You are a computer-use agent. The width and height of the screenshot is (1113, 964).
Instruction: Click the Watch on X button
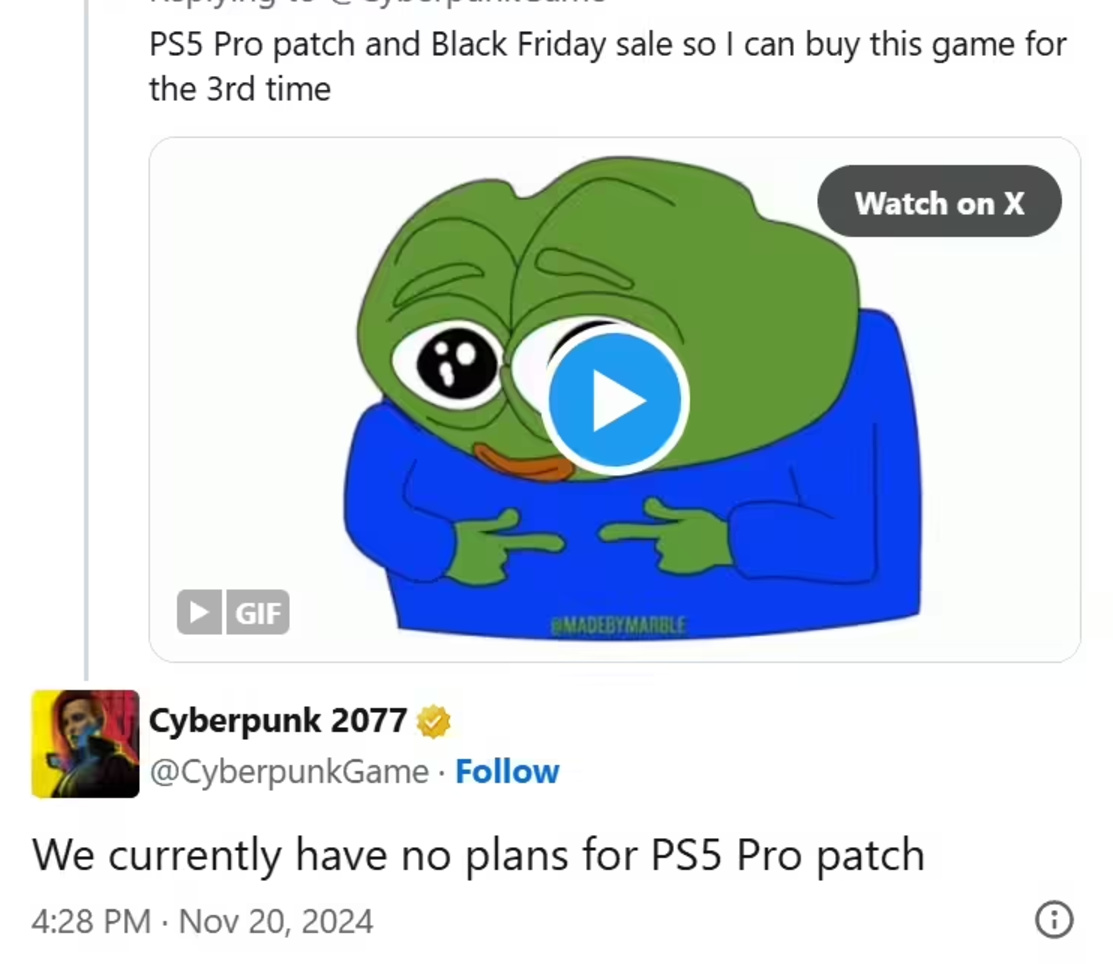click(x=939, y=202)
